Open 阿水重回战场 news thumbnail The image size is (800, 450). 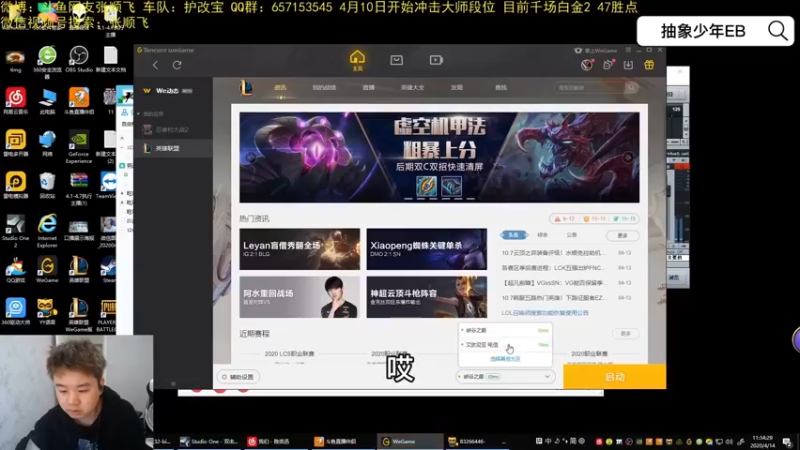click(299, 297)
